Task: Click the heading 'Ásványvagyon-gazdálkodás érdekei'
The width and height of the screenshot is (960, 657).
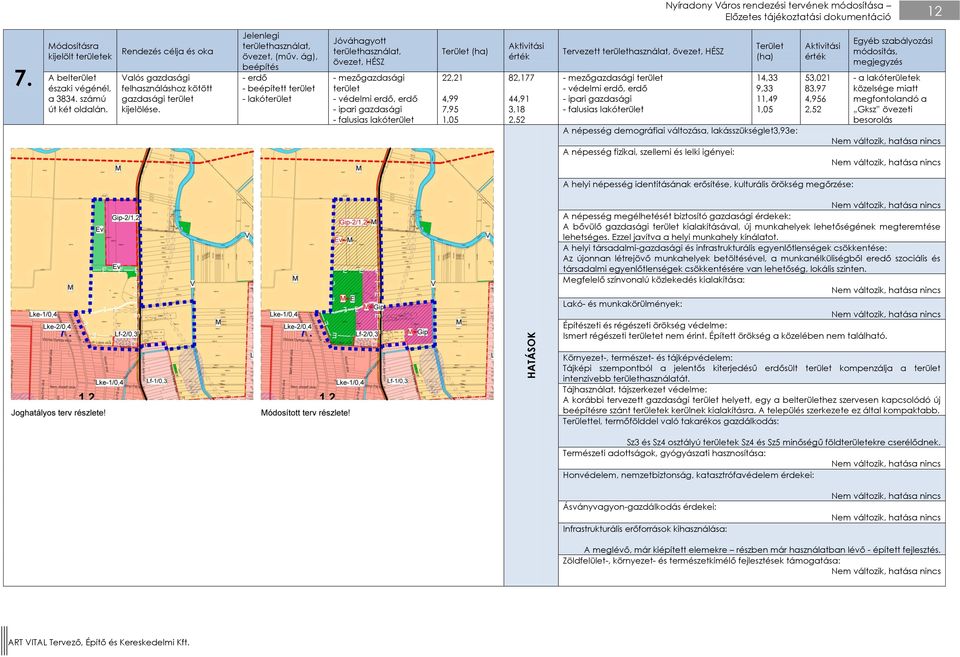Action: (x=639, y=506)
